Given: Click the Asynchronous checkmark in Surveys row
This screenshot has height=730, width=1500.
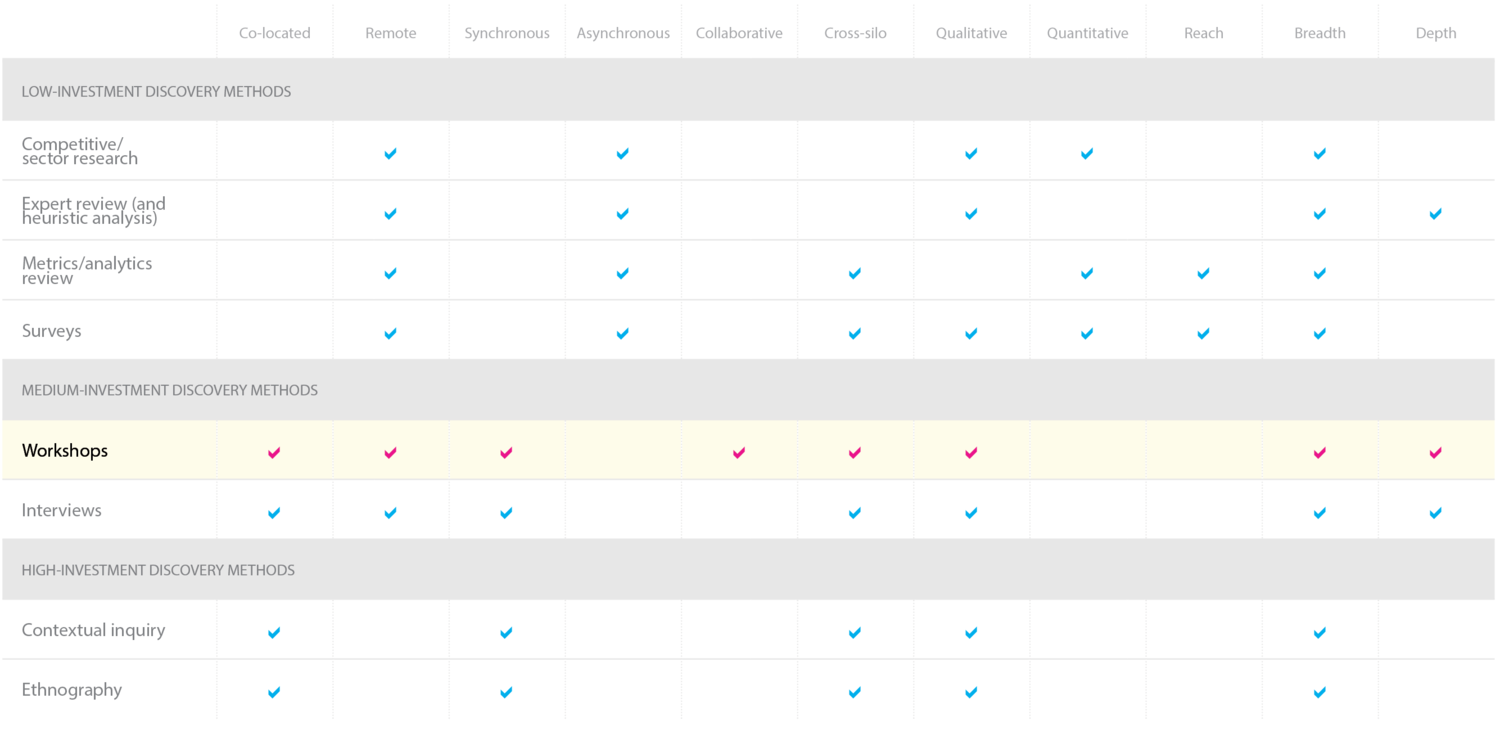Looking at the screenshot, I should [x=622, y=333].
